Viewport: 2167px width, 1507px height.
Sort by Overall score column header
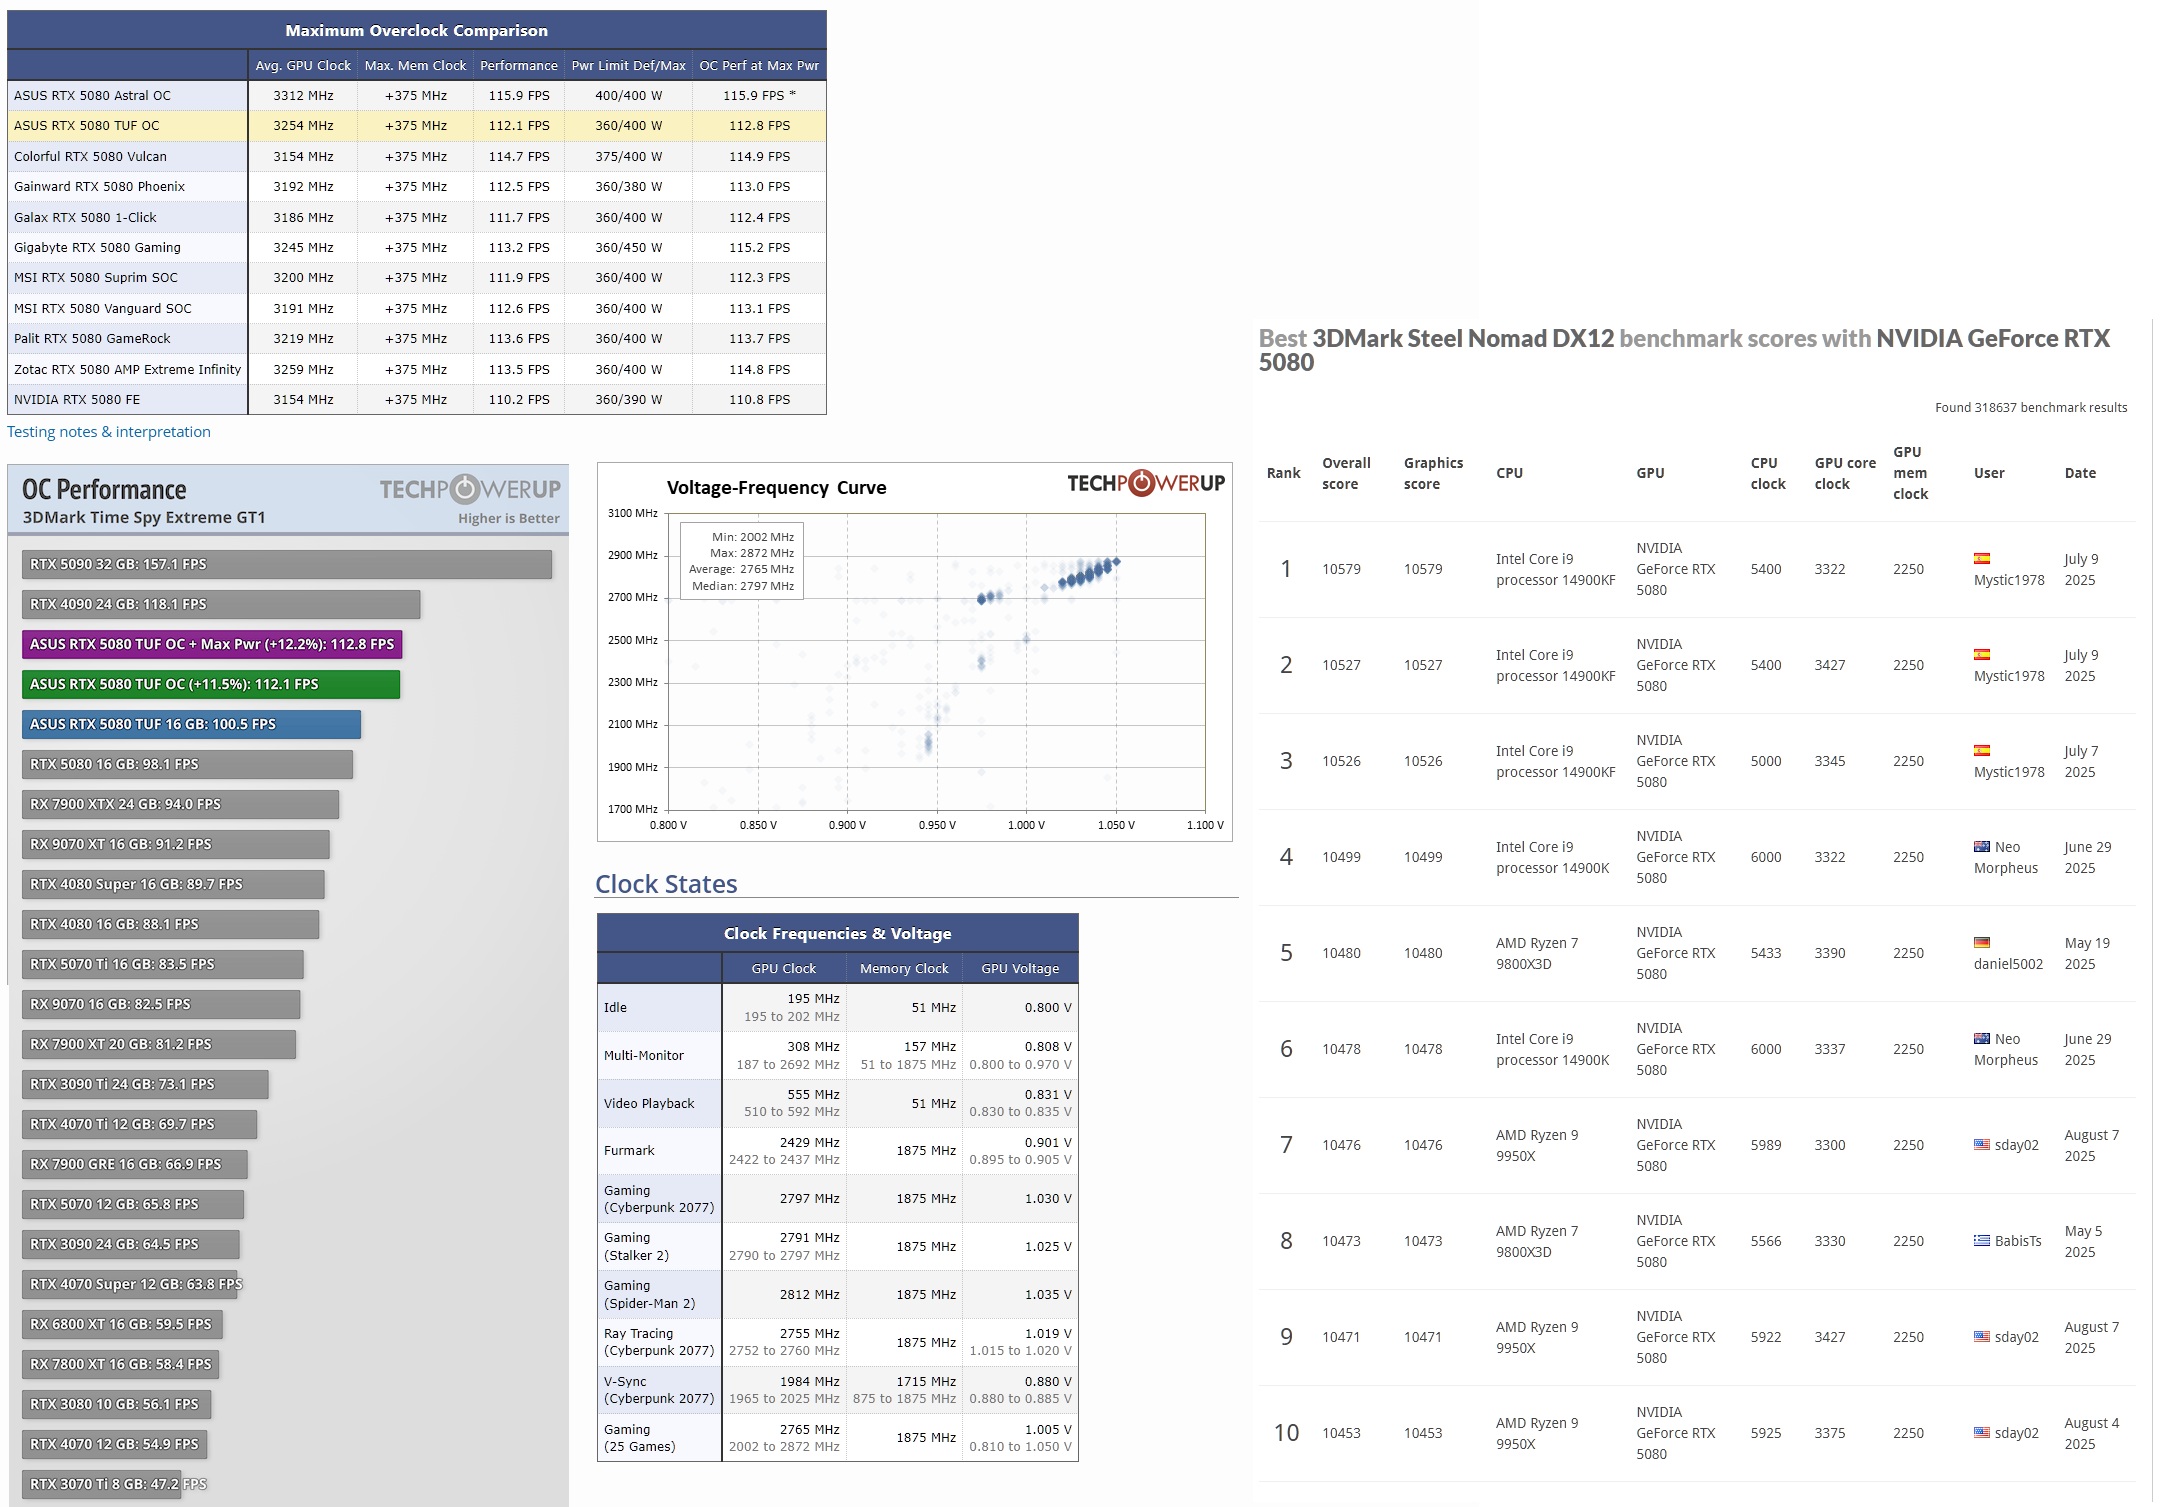[1346, 473]
